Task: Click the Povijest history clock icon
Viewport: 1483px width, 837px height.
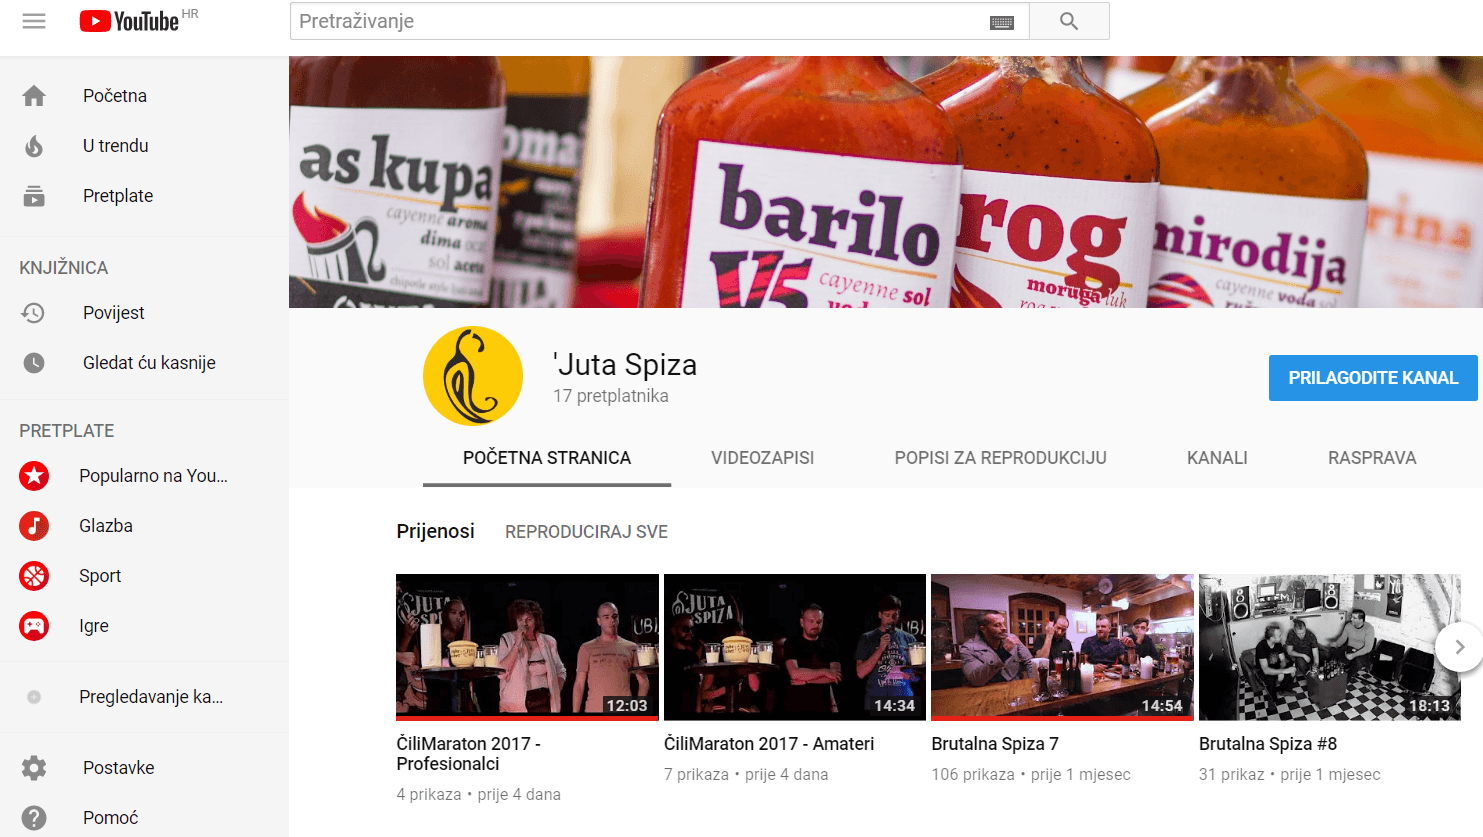Action: tap(34, 313)
